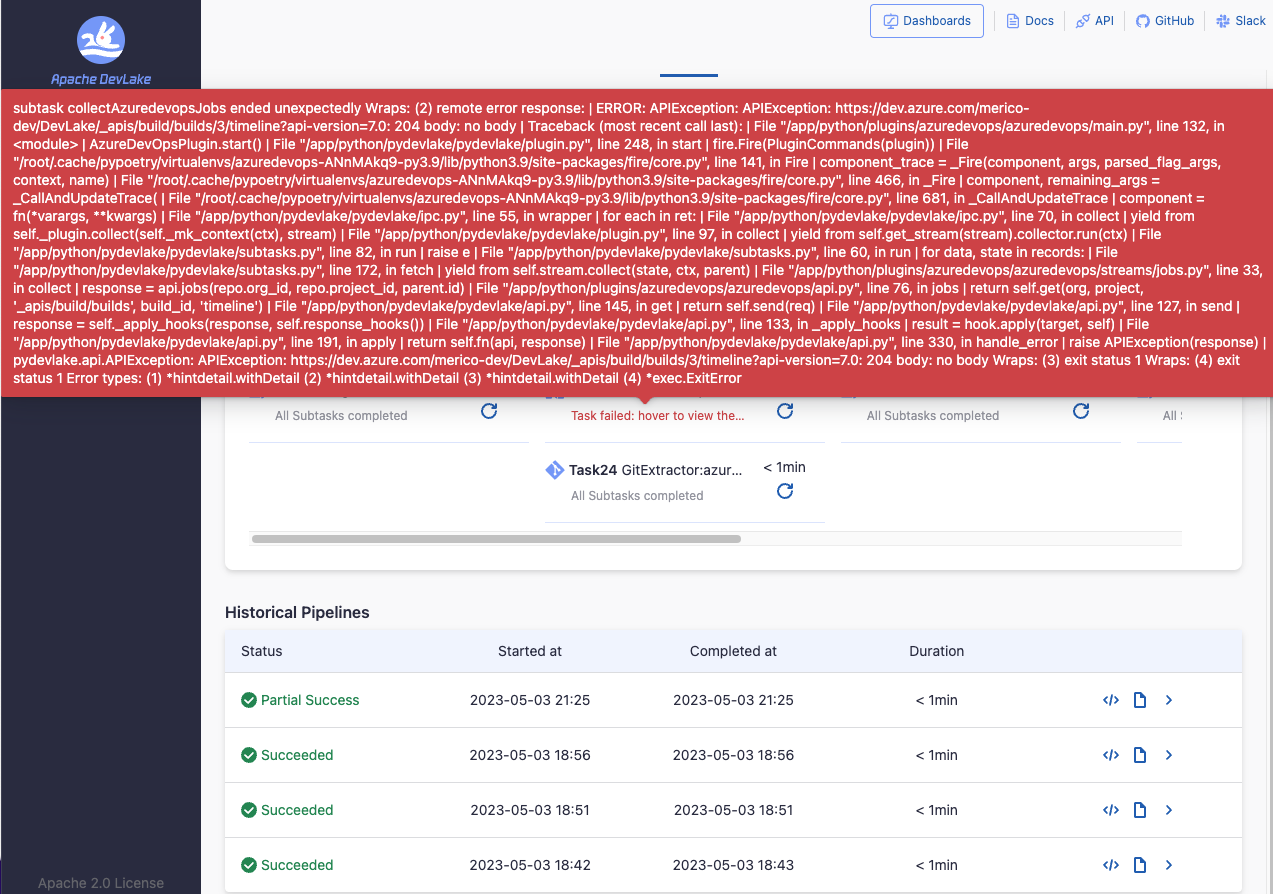The image size is (1273, 894).
Task: Open the Docs link
Action: pyautogui.click(x=1030, y=21)
